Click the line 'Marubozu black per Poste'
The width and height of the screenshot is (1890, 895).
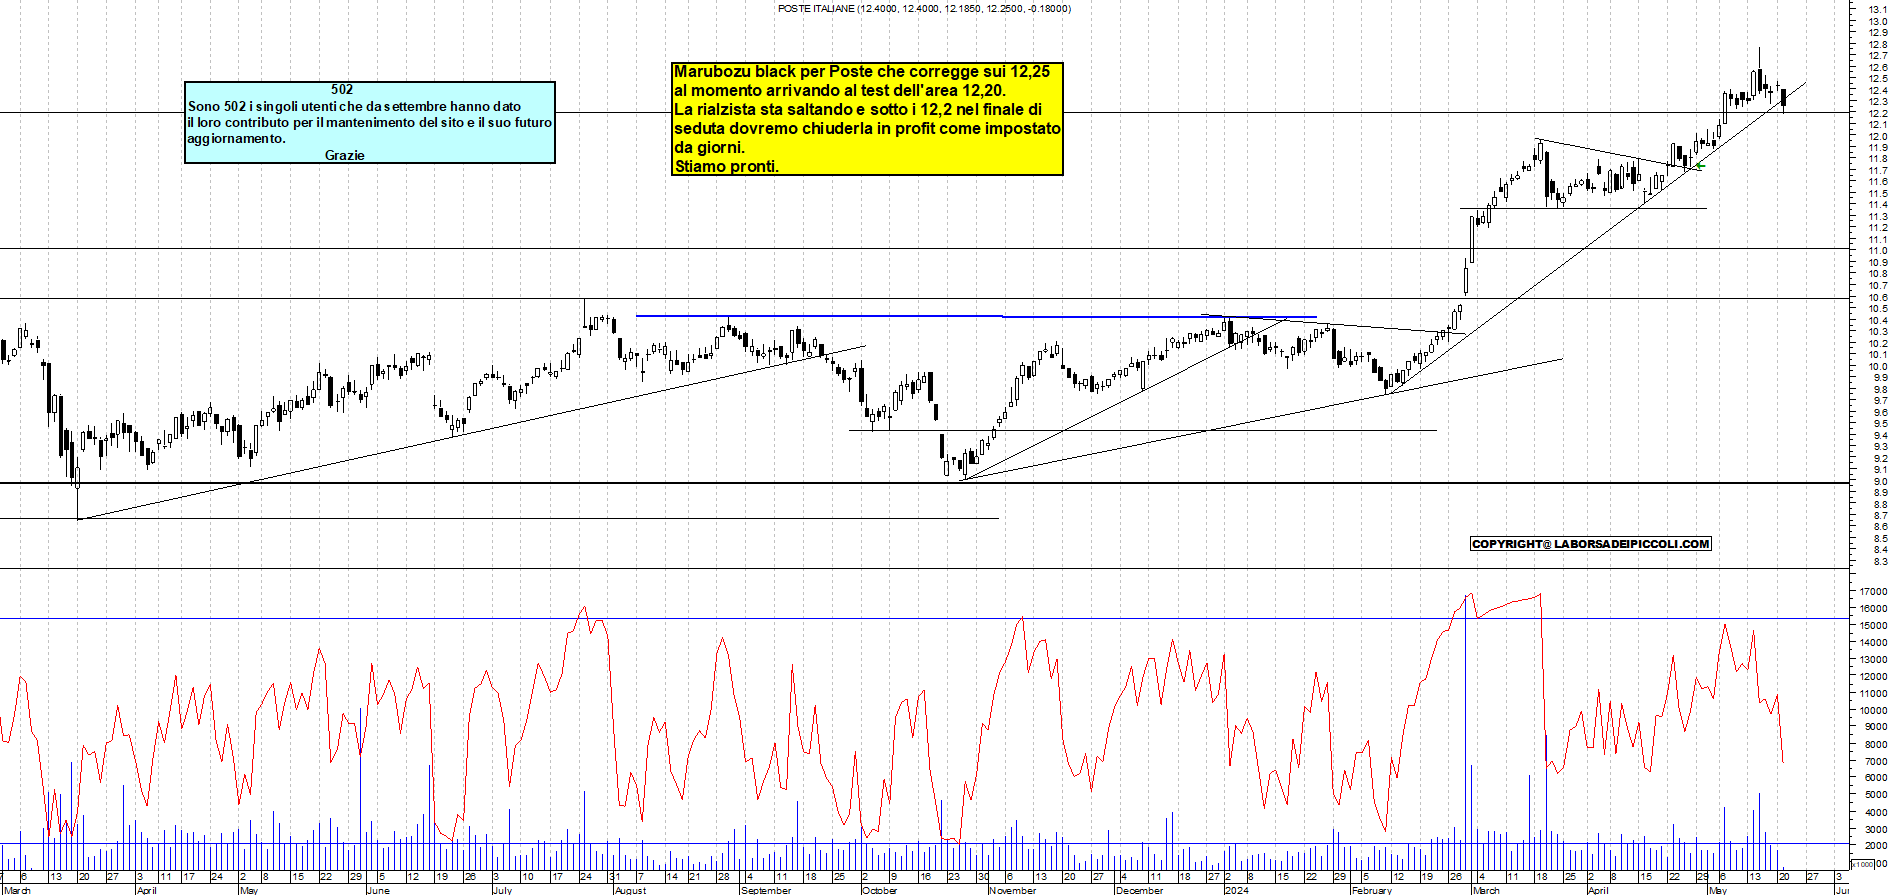[862, 72]
